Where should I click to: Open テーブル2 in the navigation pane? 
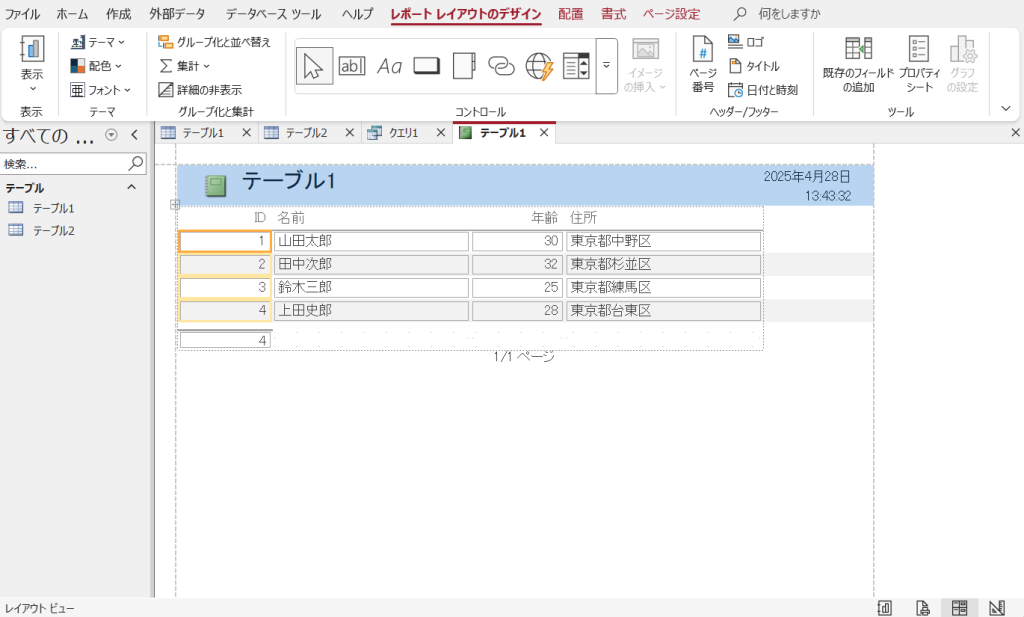[x=54, y=230]
